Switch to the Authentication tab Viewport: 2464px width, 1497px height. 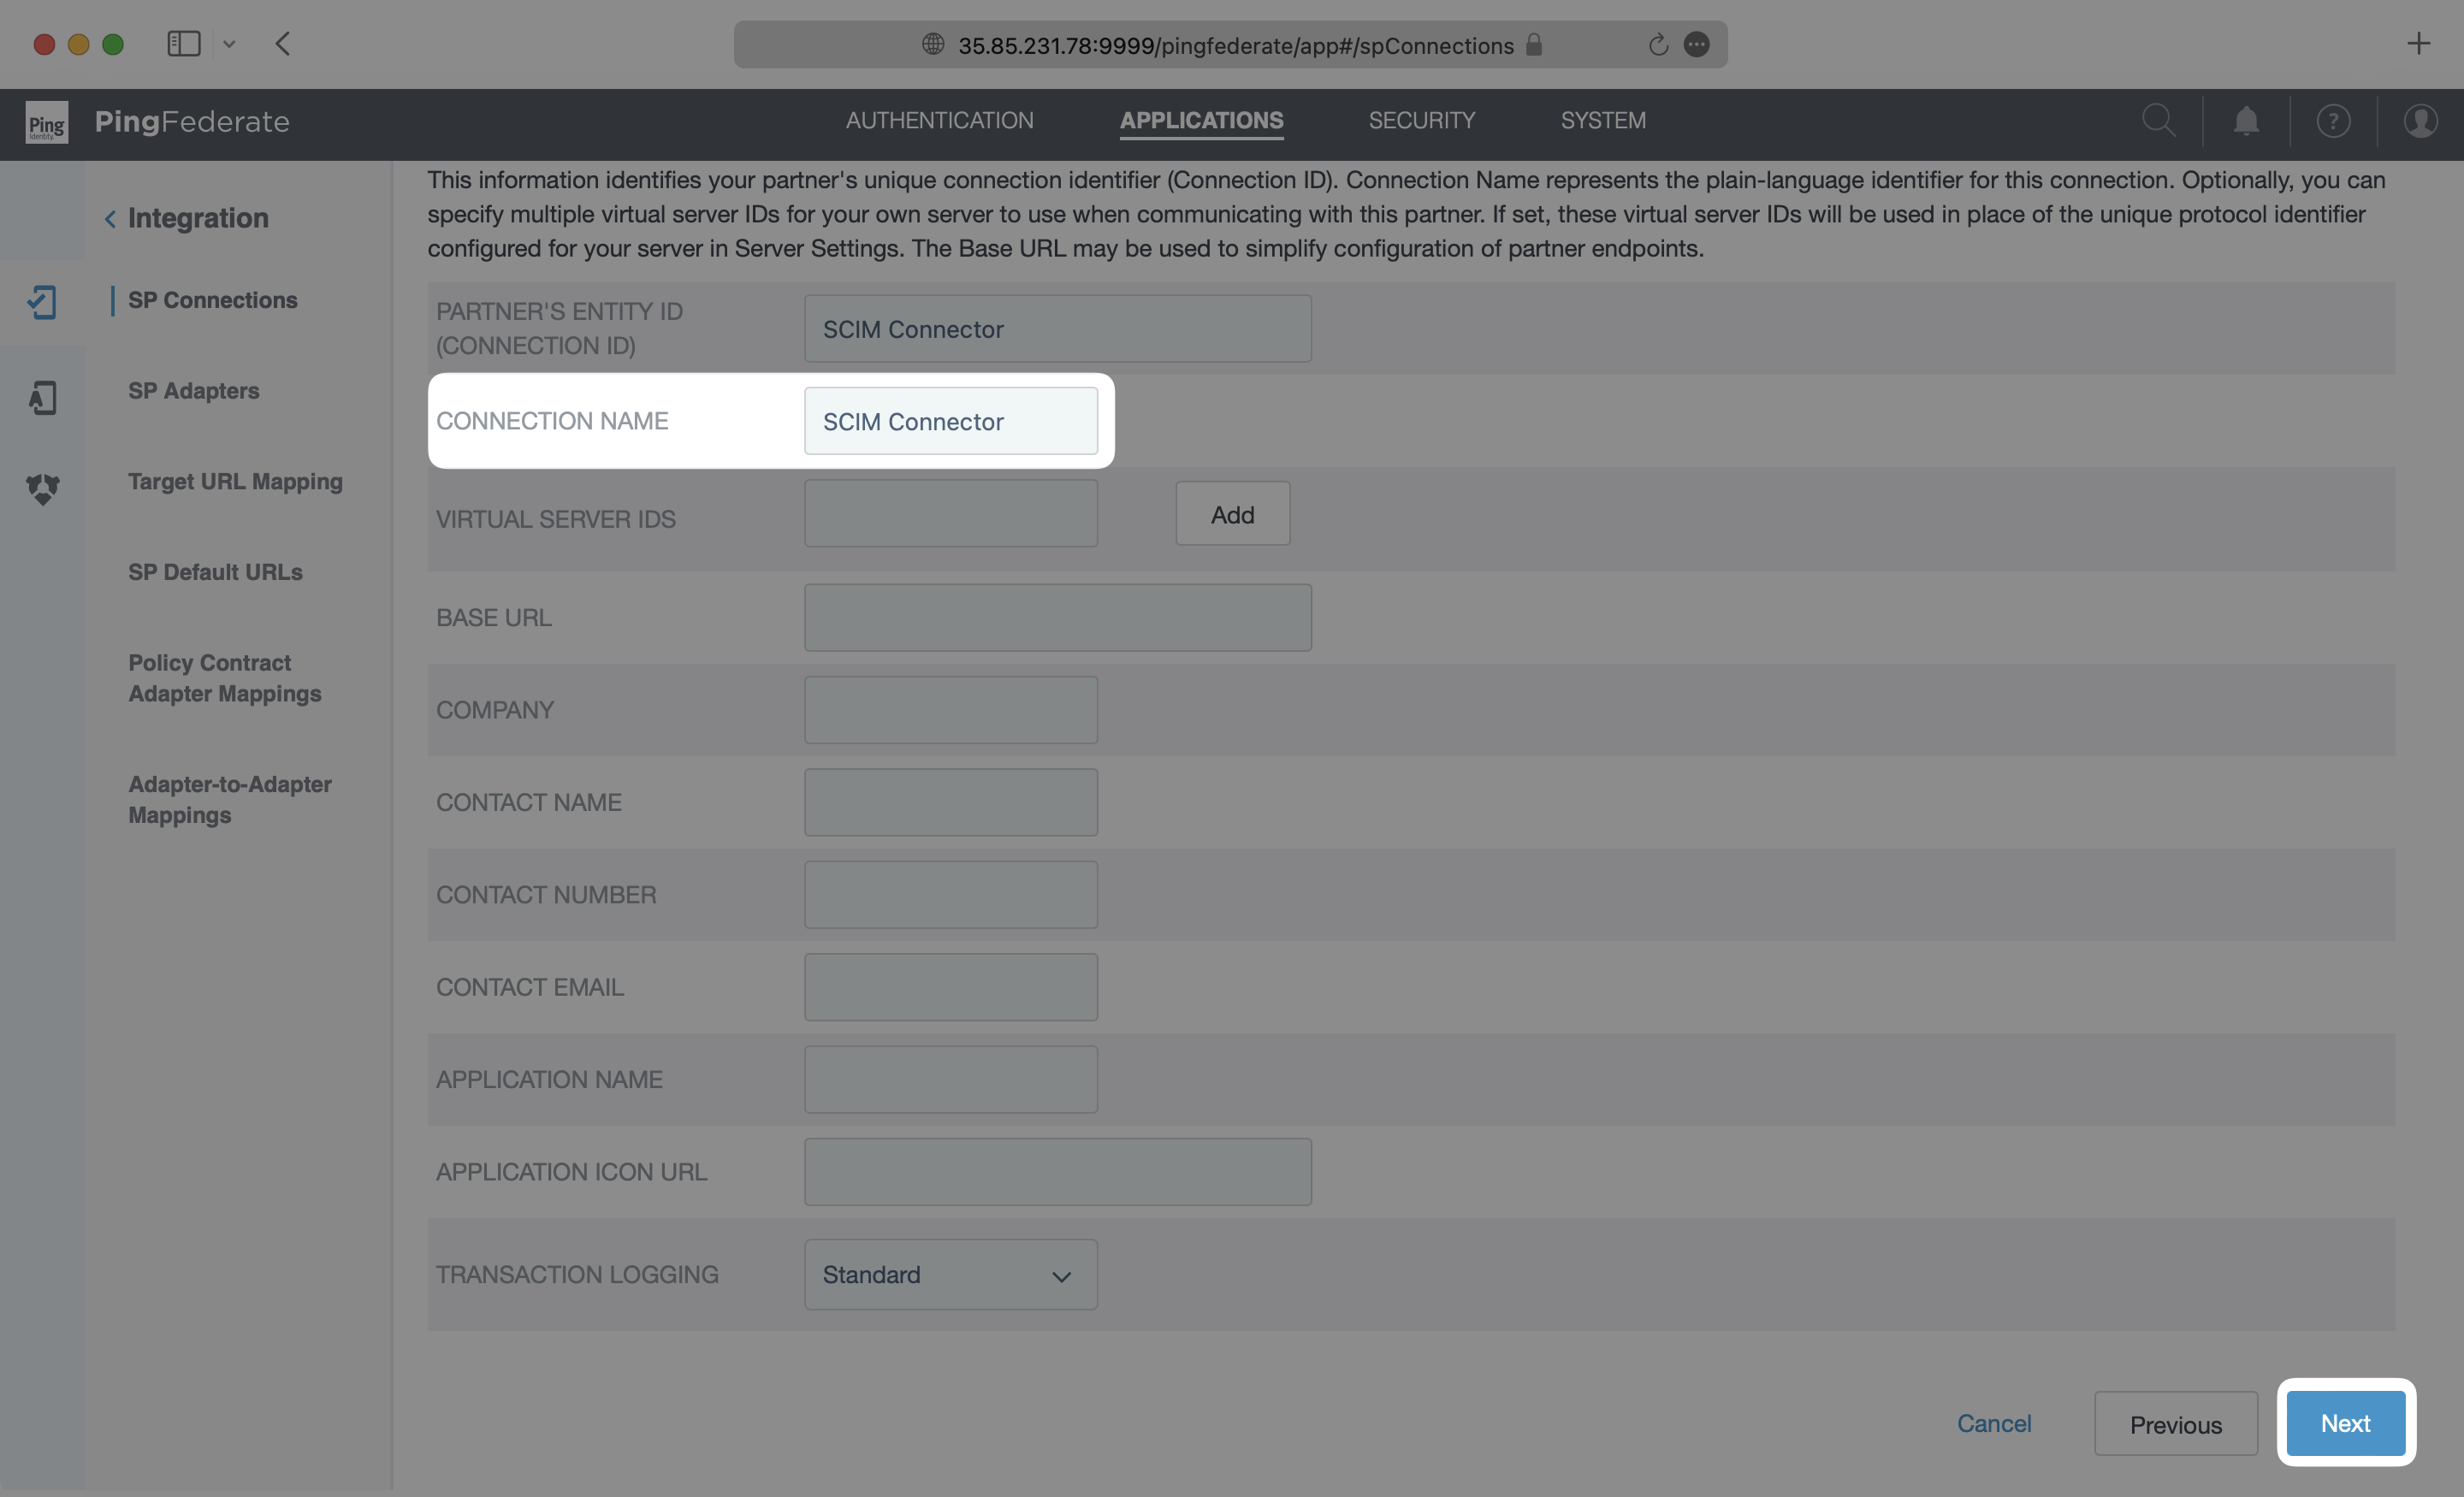point(940,120)
